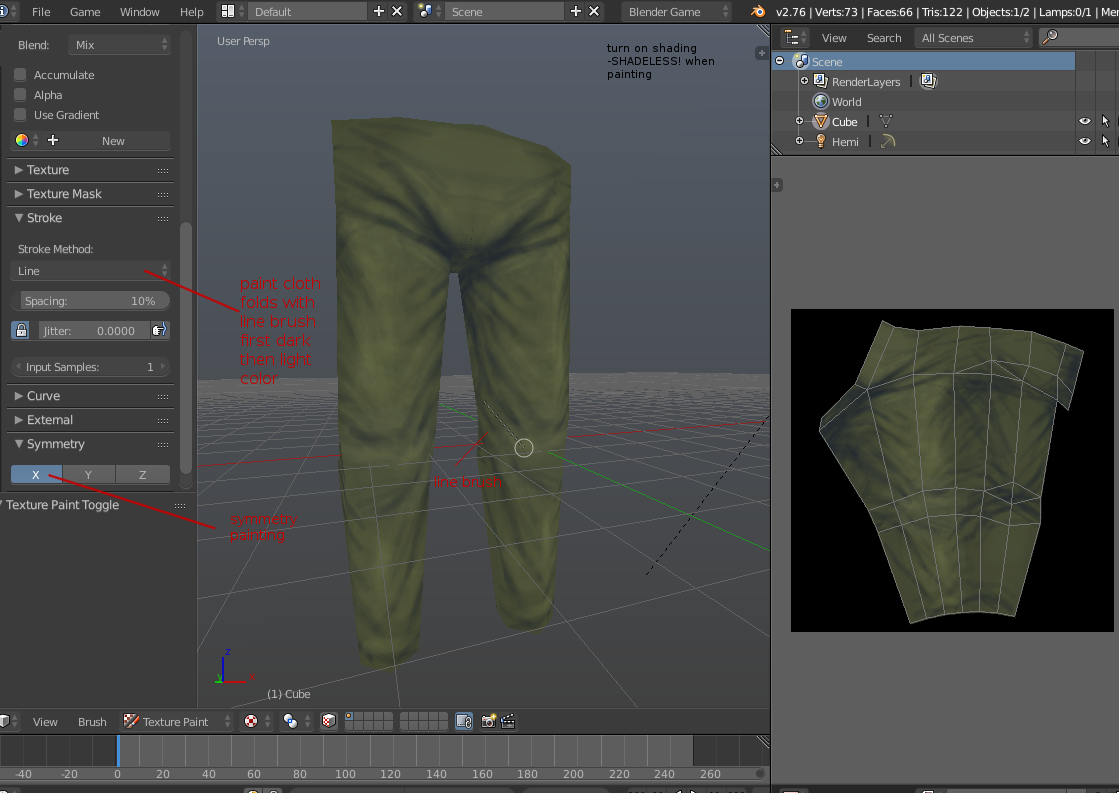Open the Texture Paint mode dropdown
1119x793 pixels.
coord(178,721)
